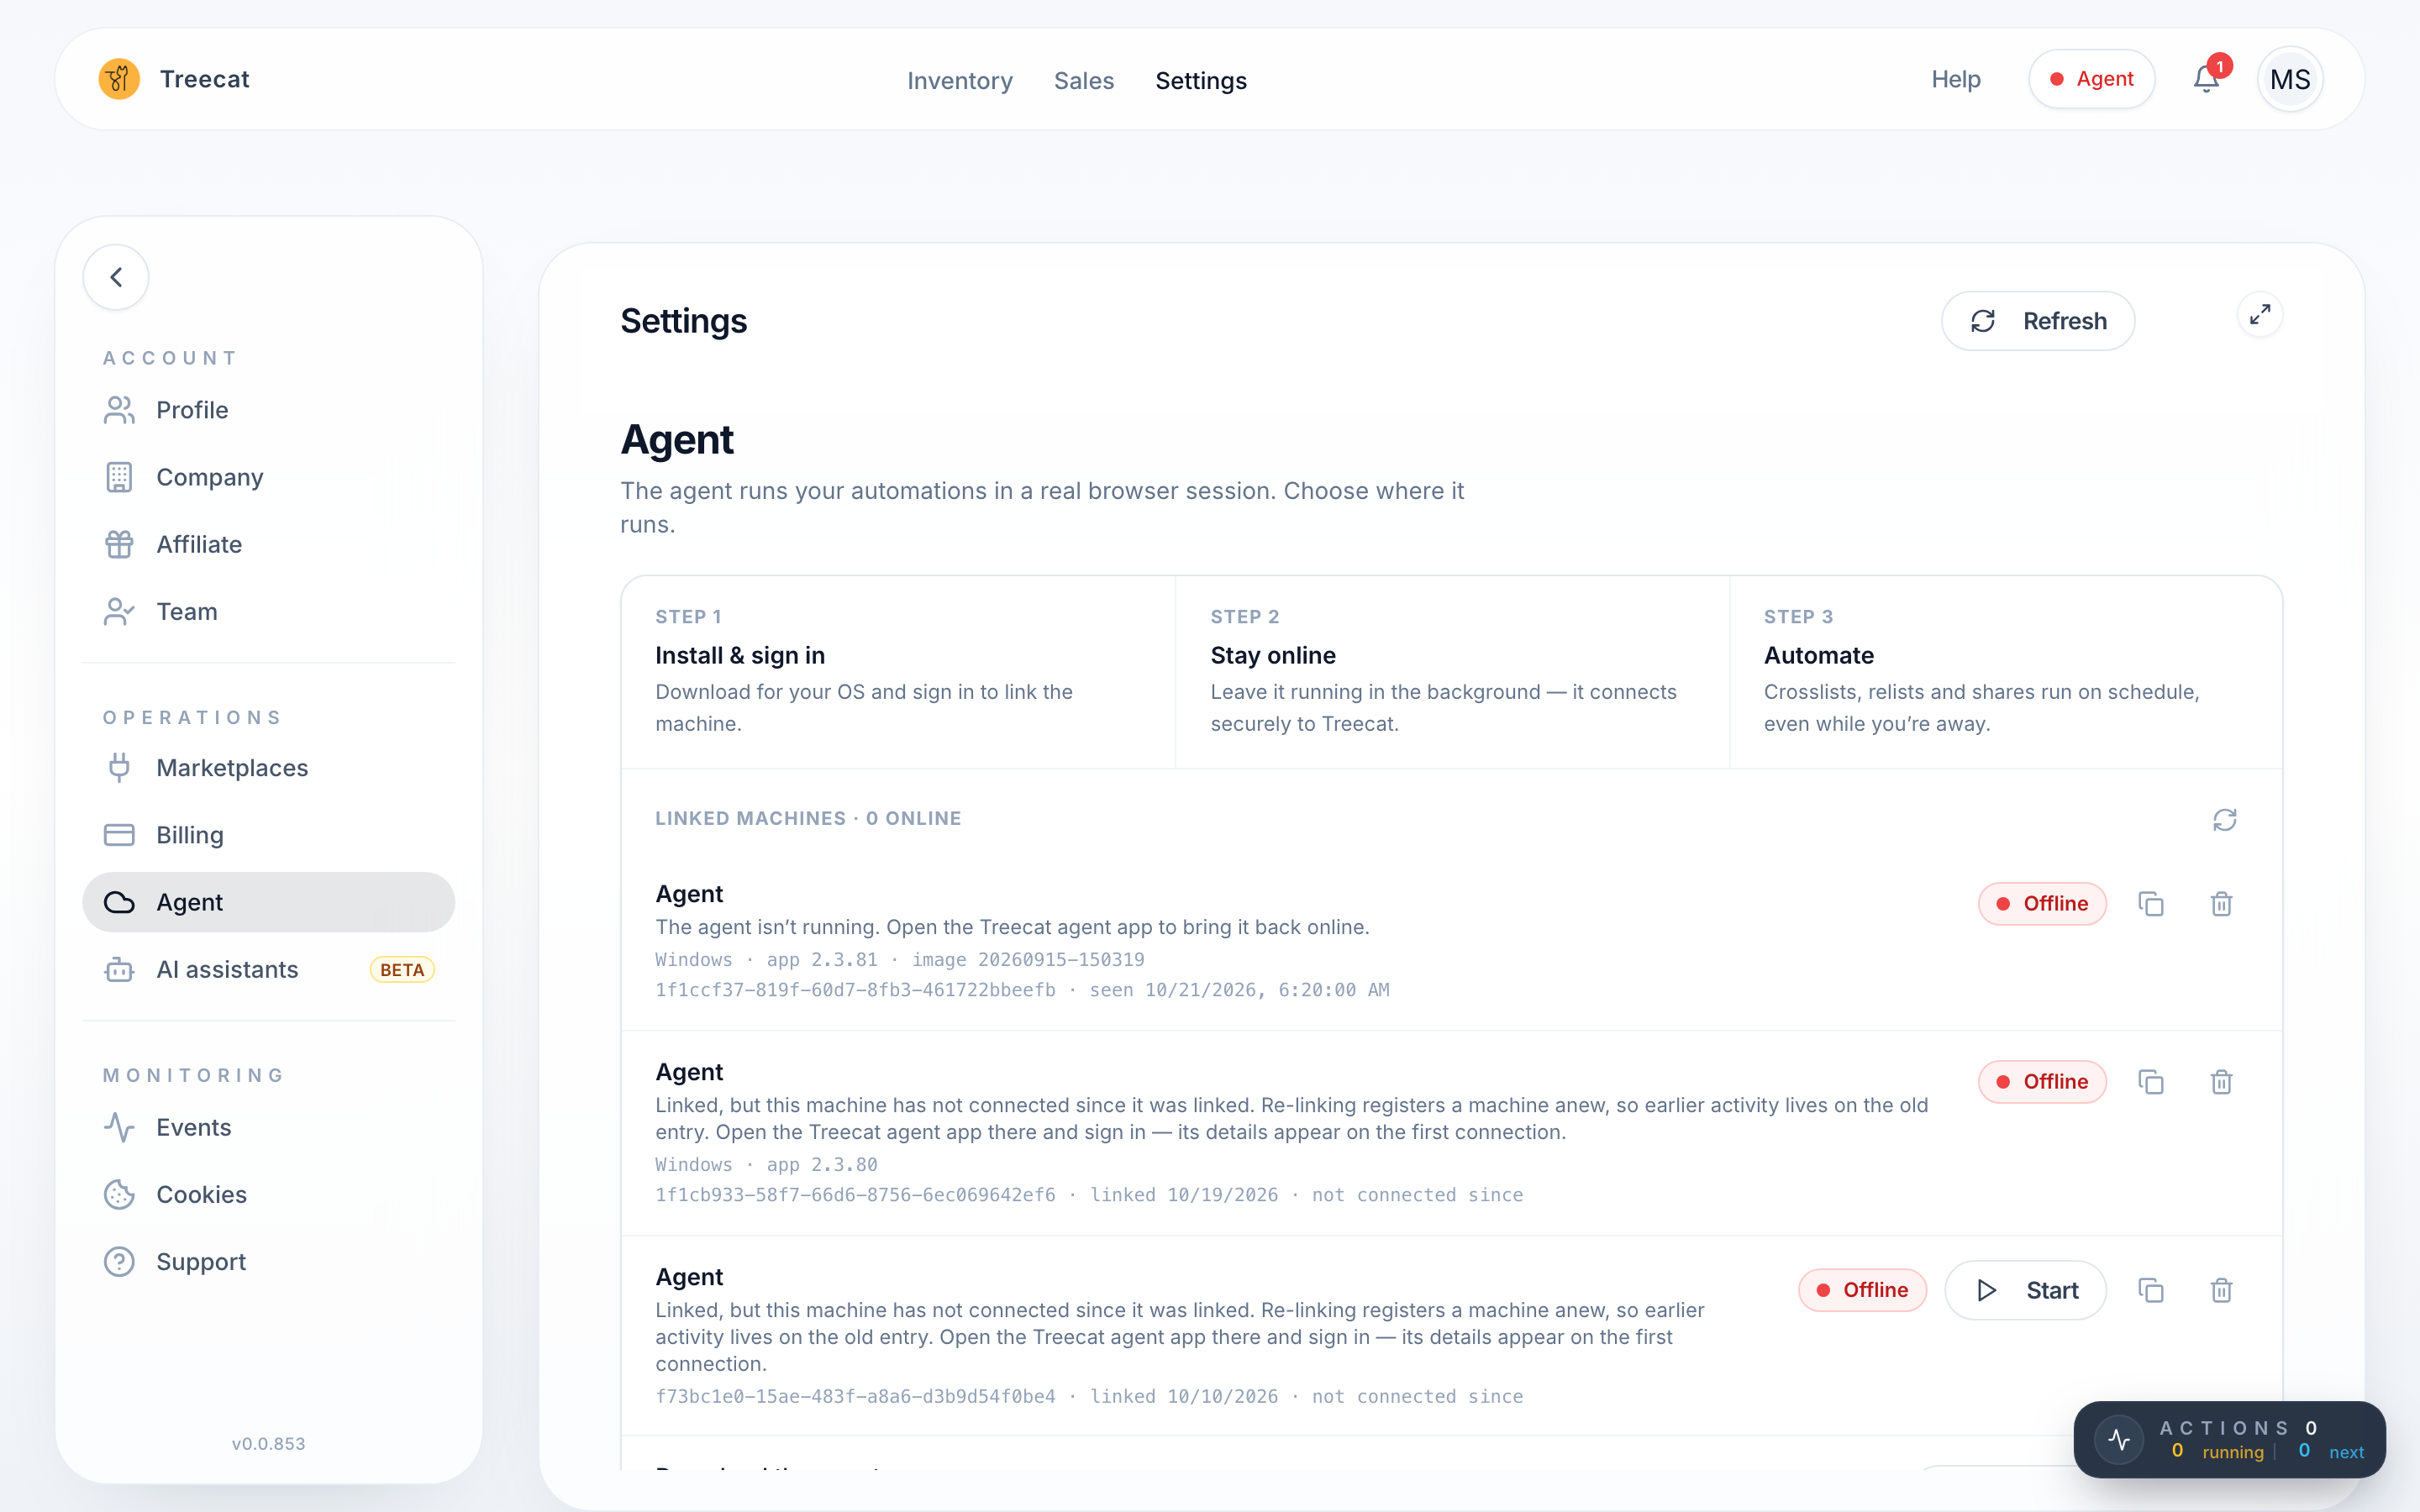Delete the agent 1f1cb933 machine
2420x1512 pixels.
pos(2221,1082)
